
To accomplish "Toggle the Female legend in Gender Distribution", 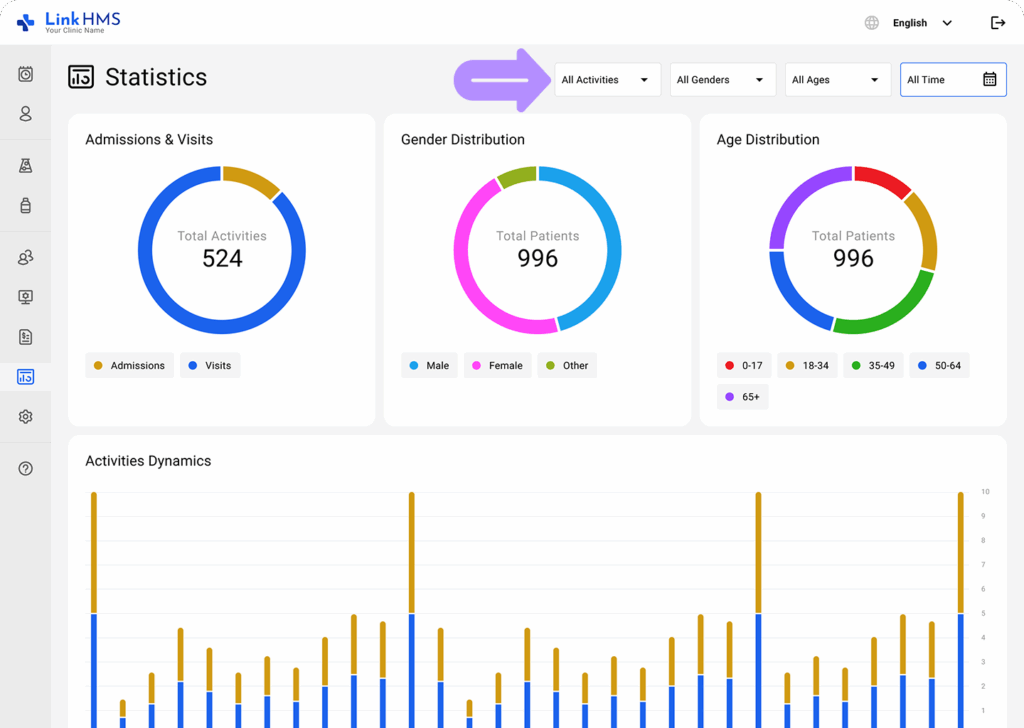I will click(x=497, y=365).
